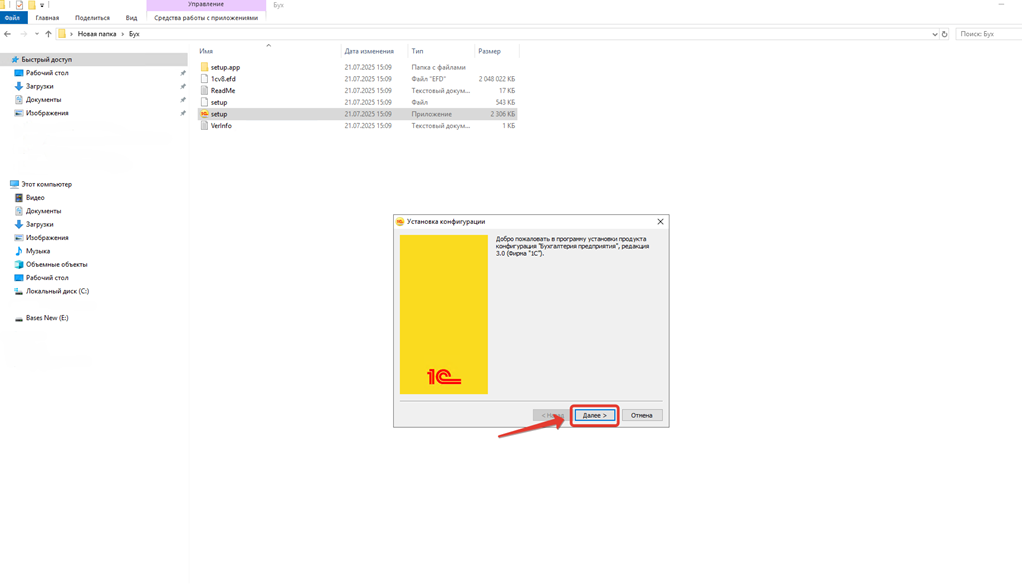Open pinned Изображения under Быстрый доступ
This screenshot has width=1022, height=584.
(47, 113)
